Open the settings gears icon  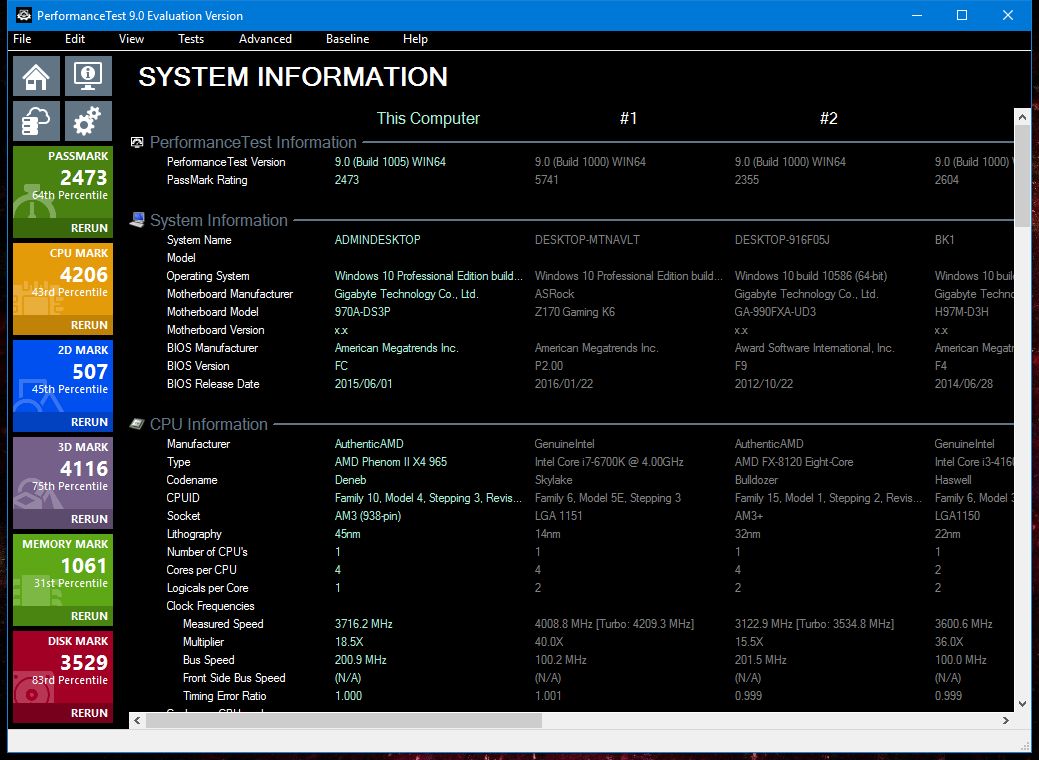pyautogui.click(x=88, y=121)
